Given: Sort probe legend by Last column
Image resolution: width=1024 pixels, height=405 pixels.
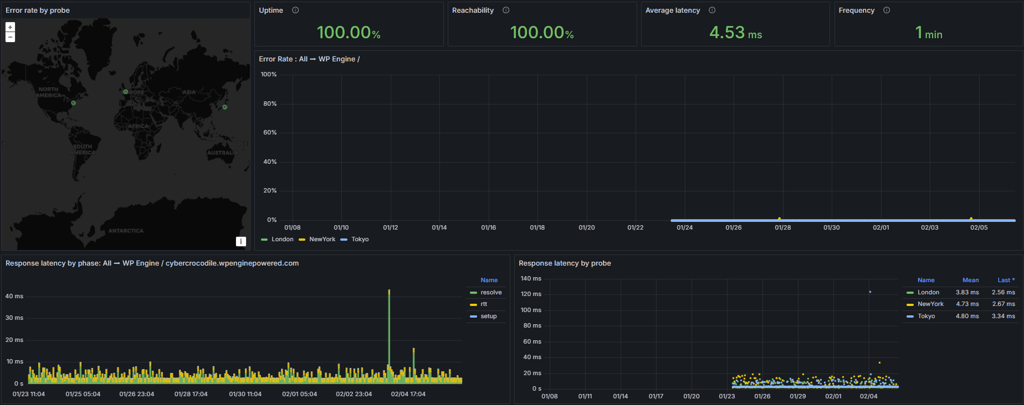Looking at the screenshot, I should [x=1007, y=280].
